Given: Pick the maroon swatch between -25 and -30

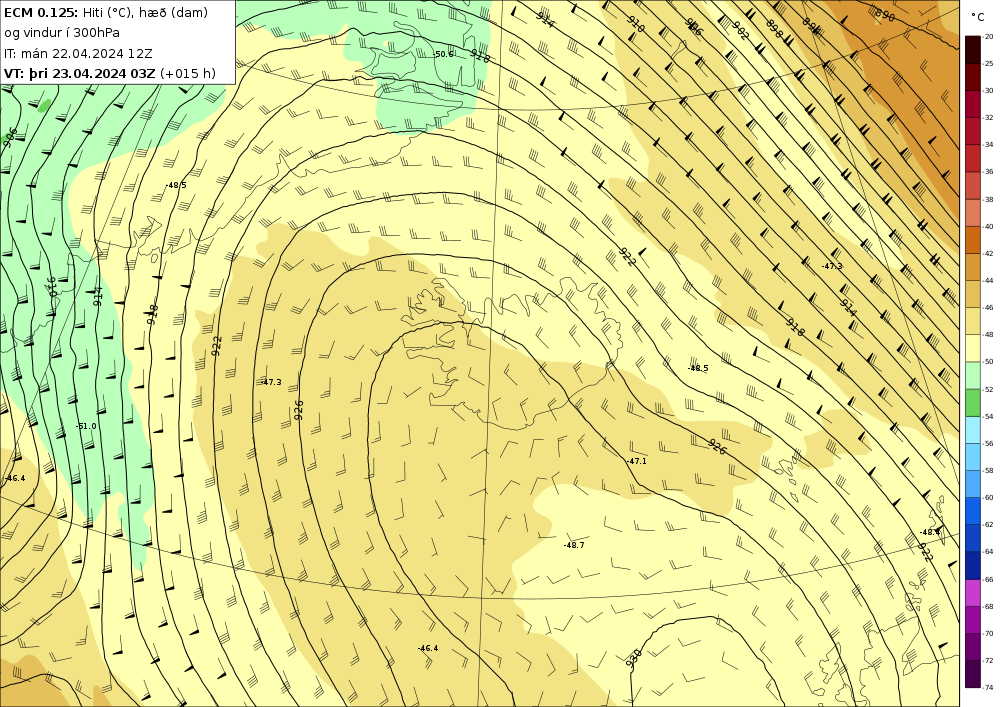Looking at the screenshot, I should 973,77.
